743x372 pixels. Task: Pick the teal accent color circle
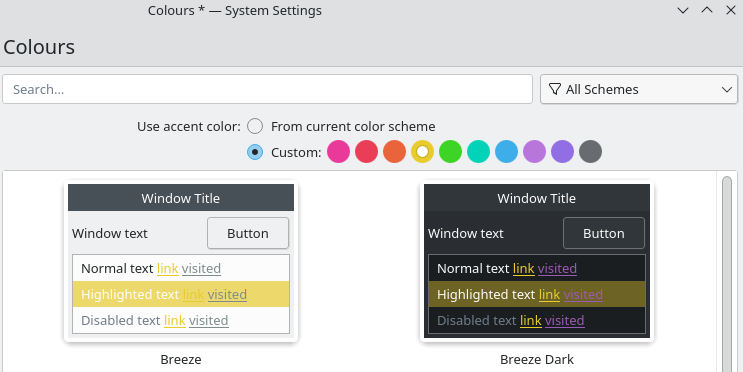tap(478, 152)
